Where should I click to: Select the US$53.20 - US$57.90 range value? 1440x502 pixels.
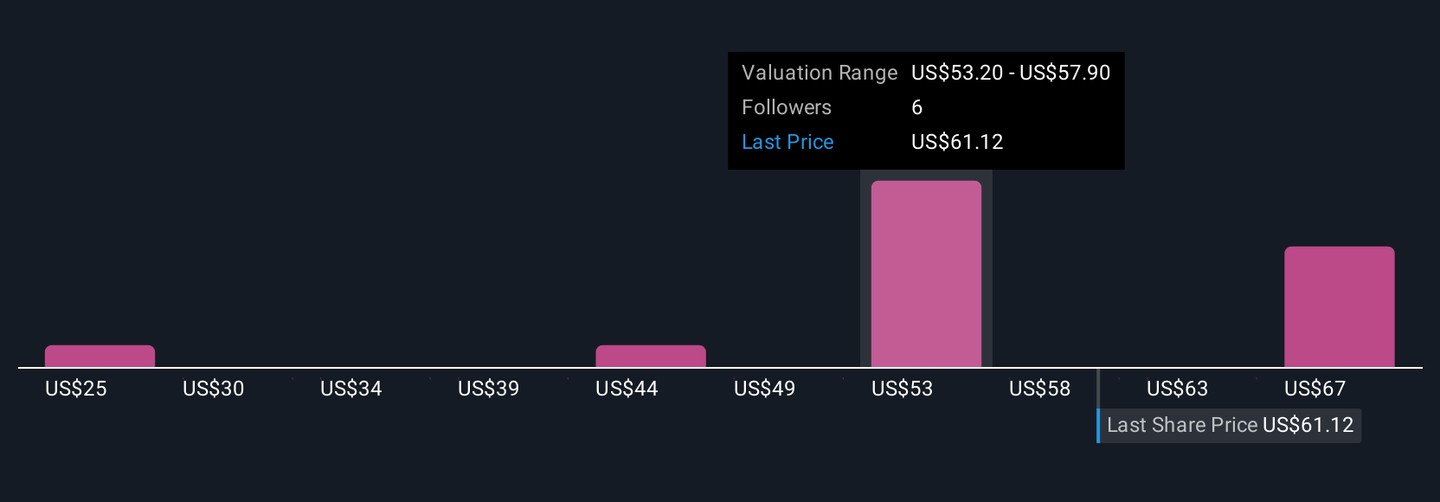(x=1010, y=73)
